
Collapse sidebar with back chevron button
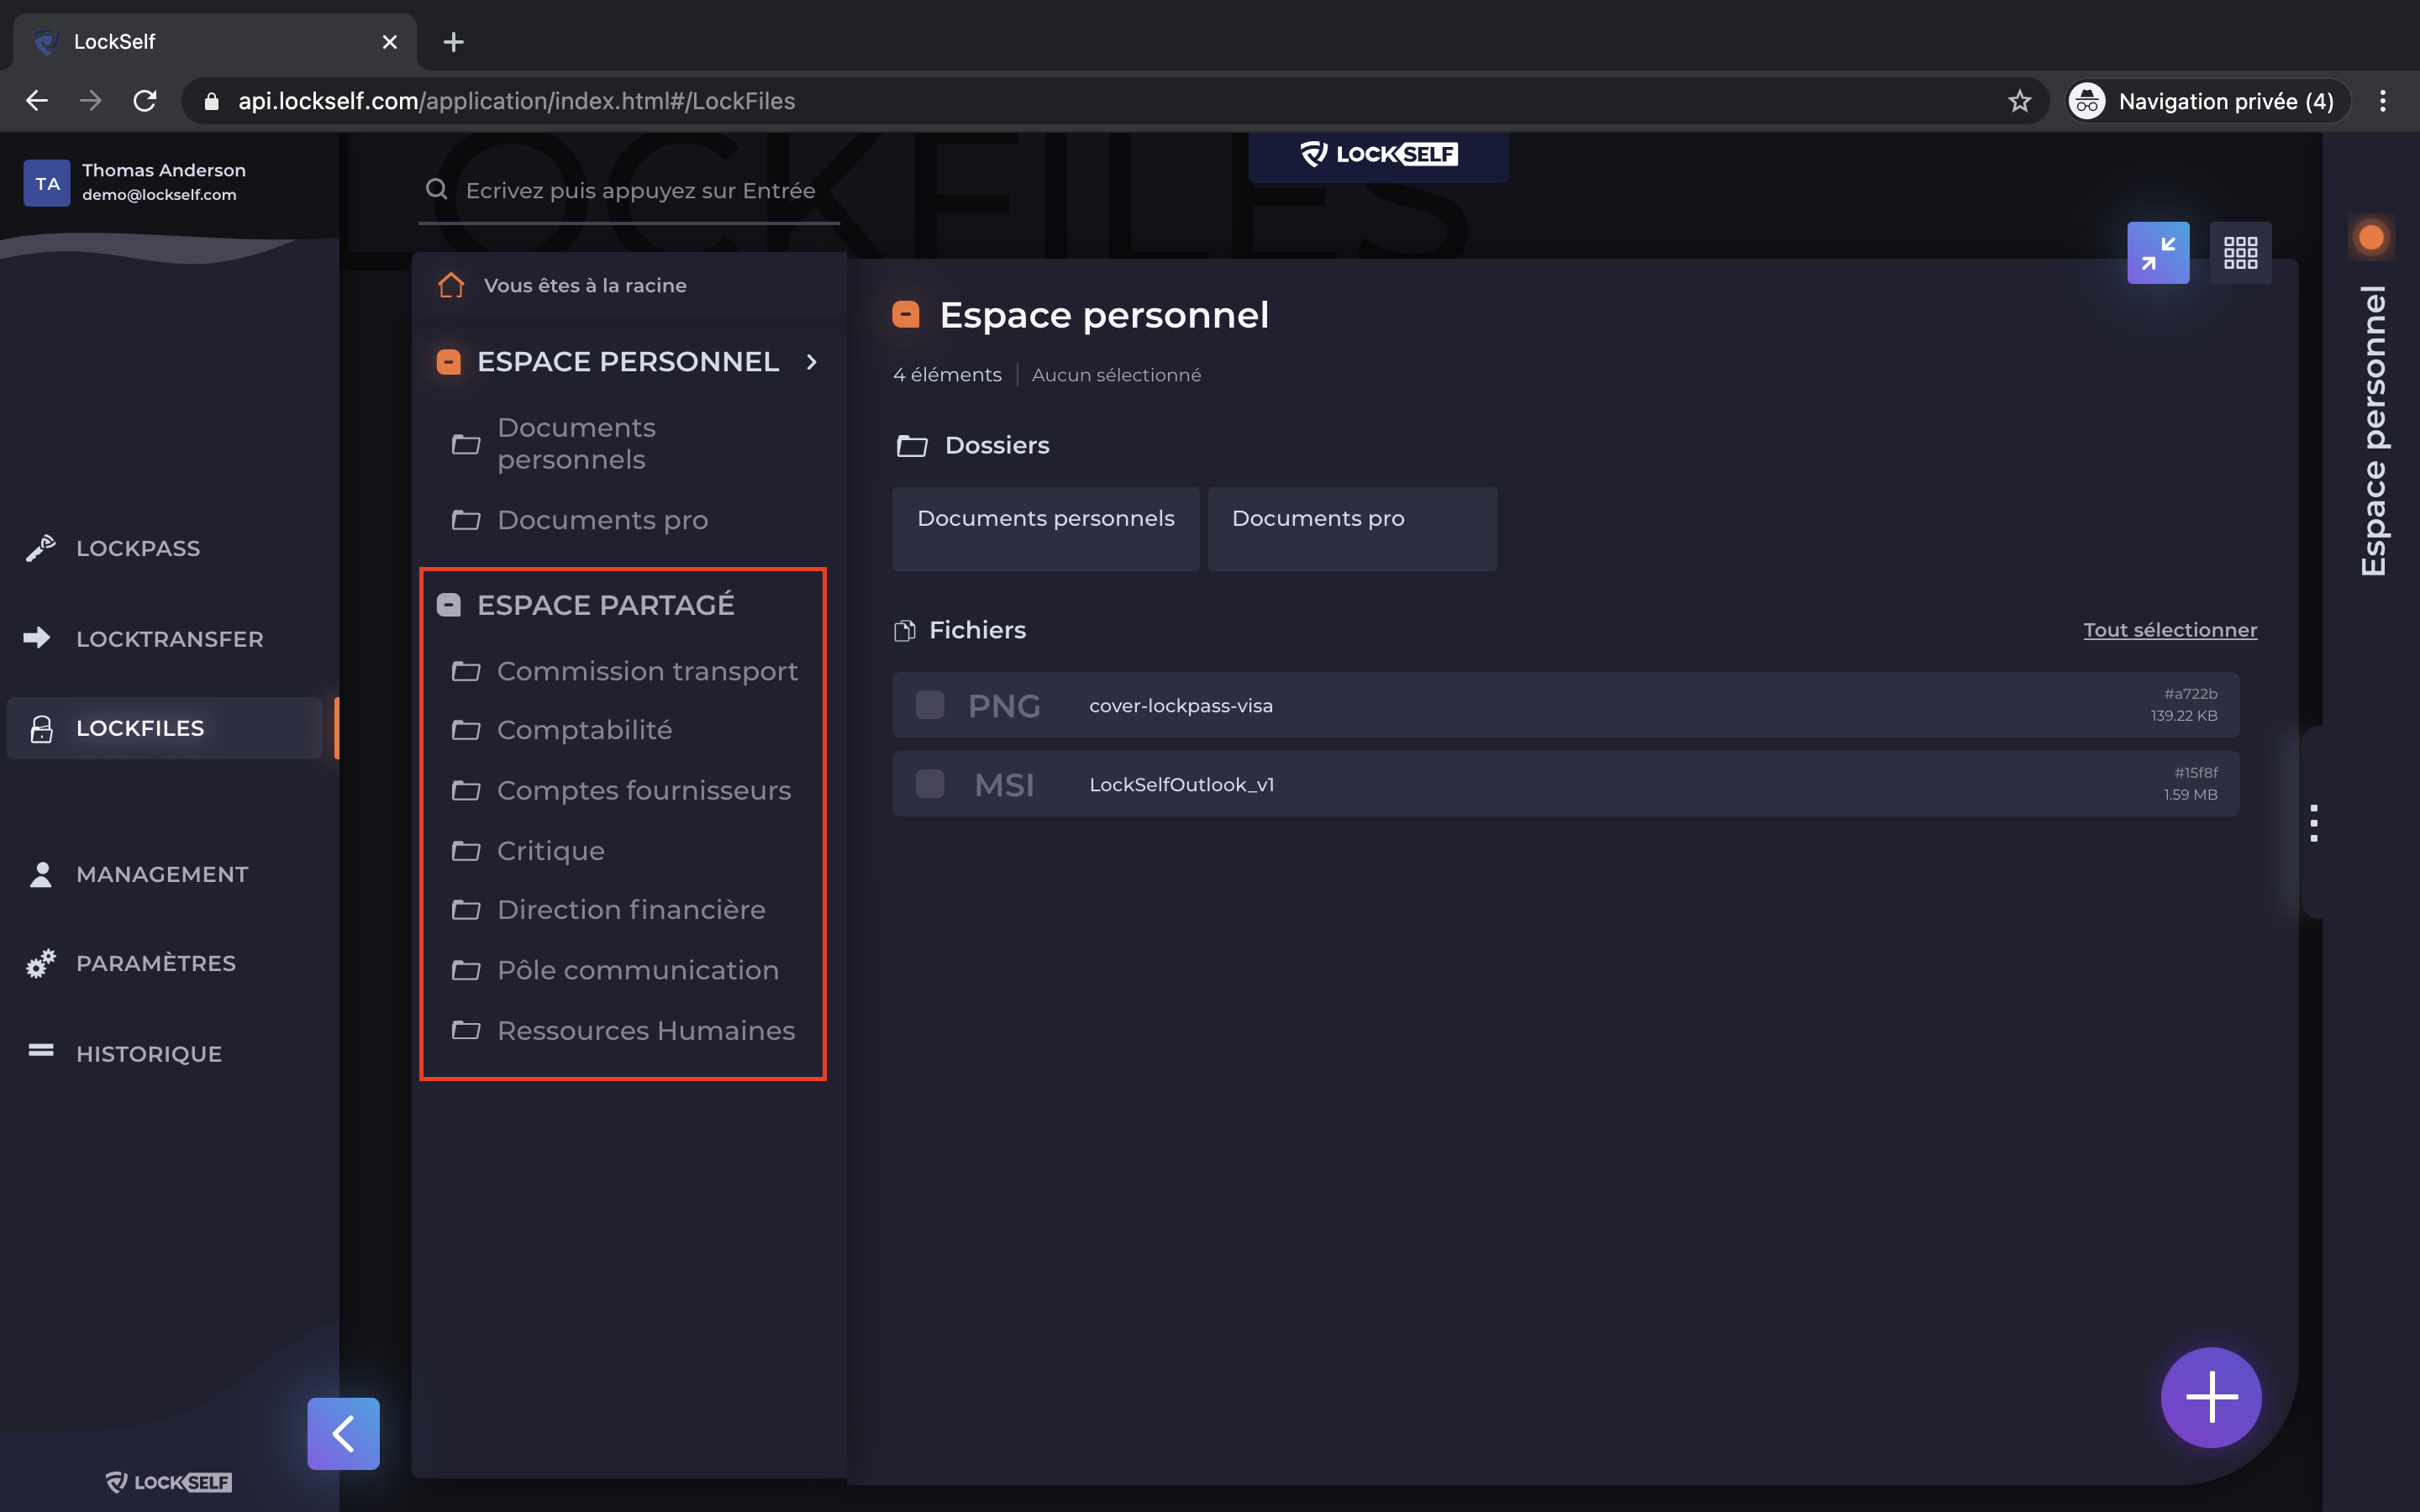click(343, 1433)
